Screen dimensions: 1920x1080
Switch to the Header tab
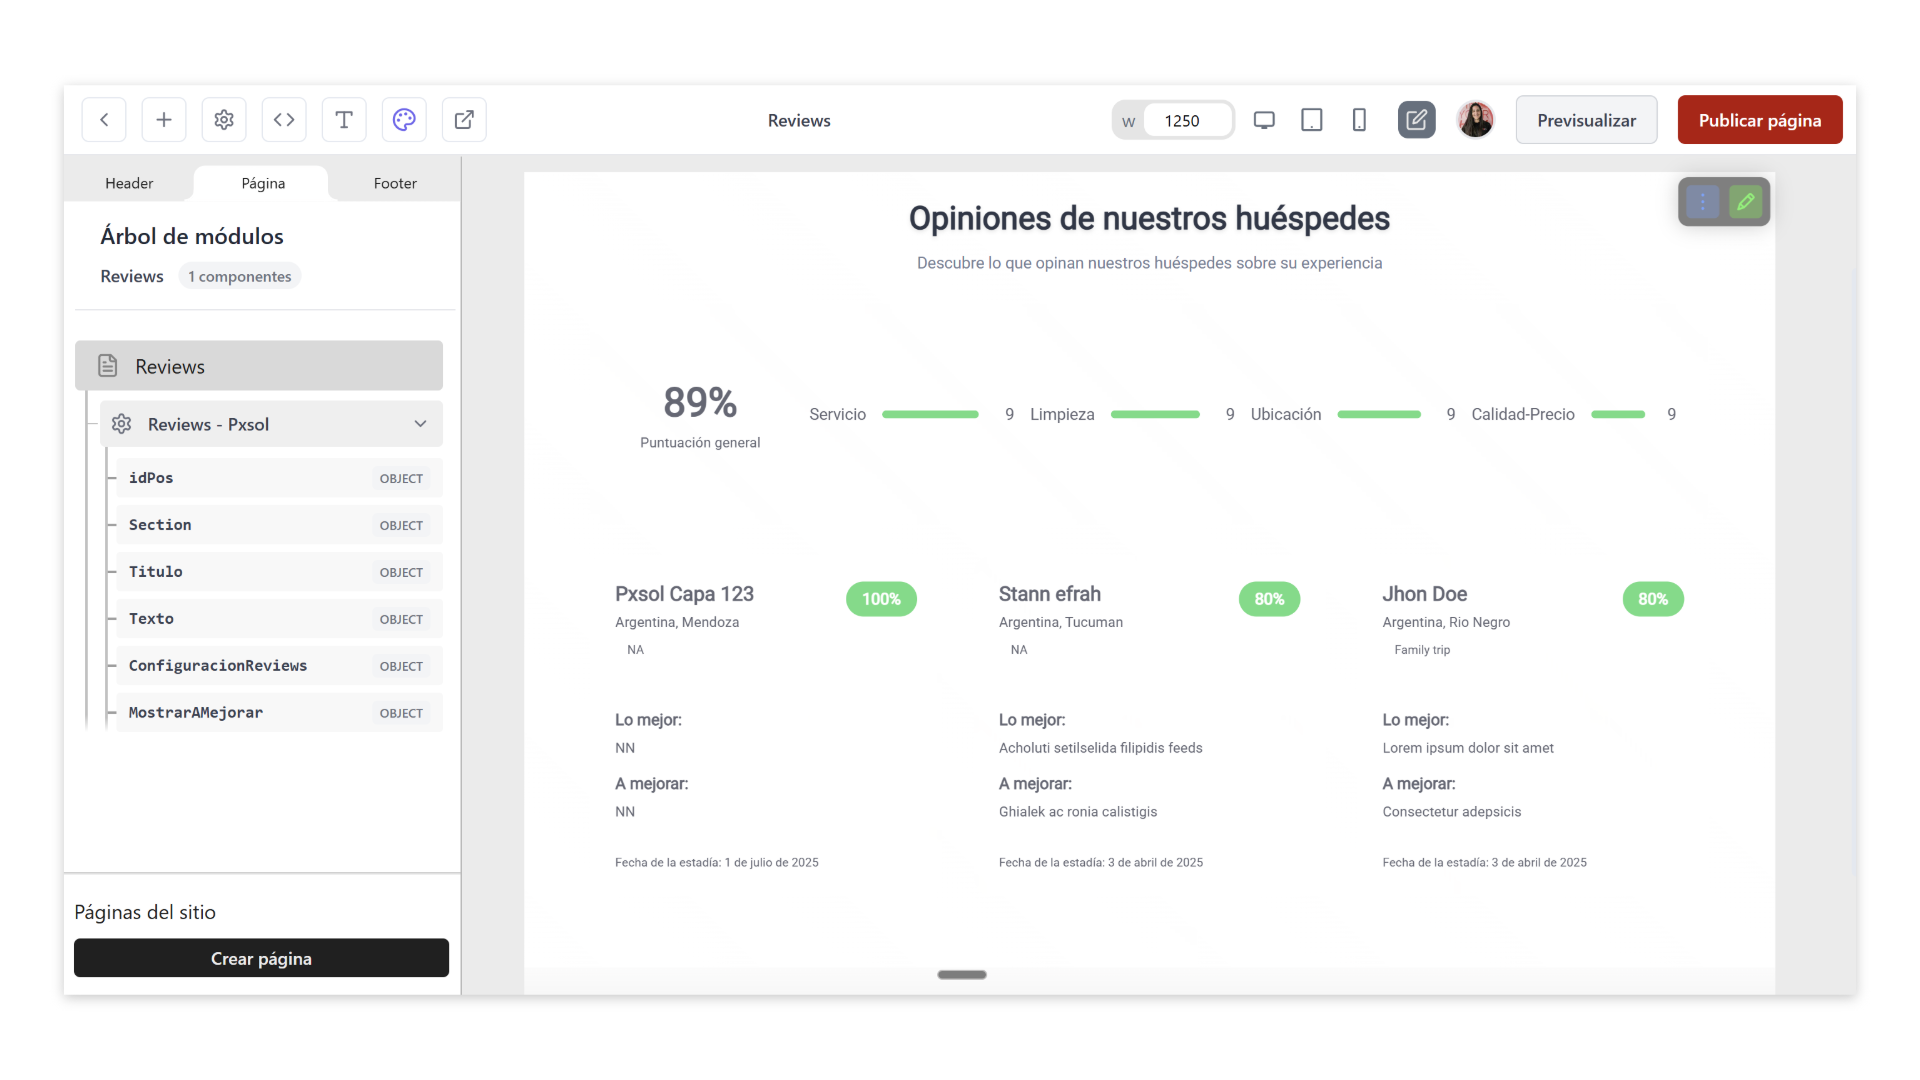pos(129,183)
